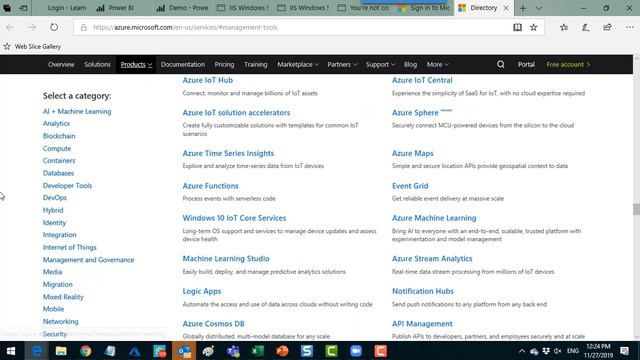The height and width of the screenshot is (360, 640).
Task: Open the Web Slice Gallery favorite
Action: click(33, 47)
